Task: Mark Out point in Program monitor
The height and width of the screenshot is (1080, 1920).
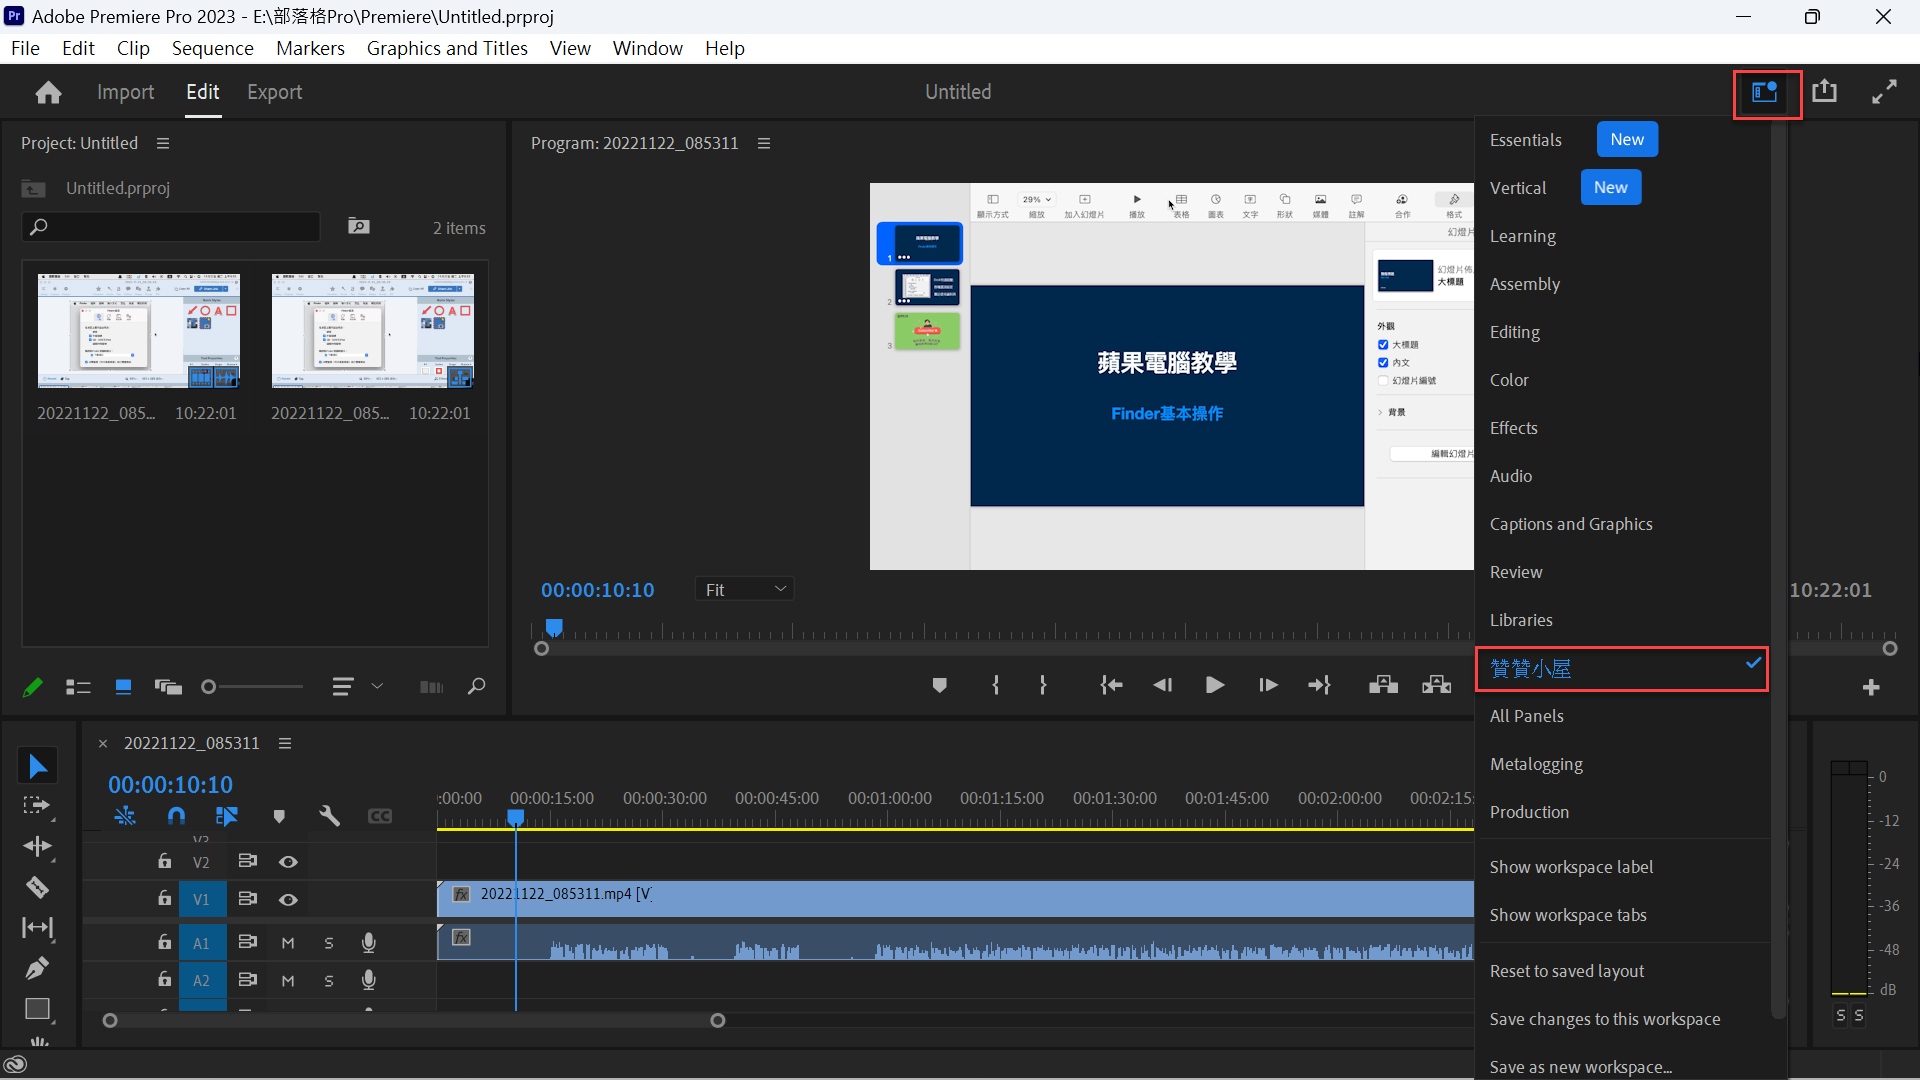Action: (x=1043, y=685)
